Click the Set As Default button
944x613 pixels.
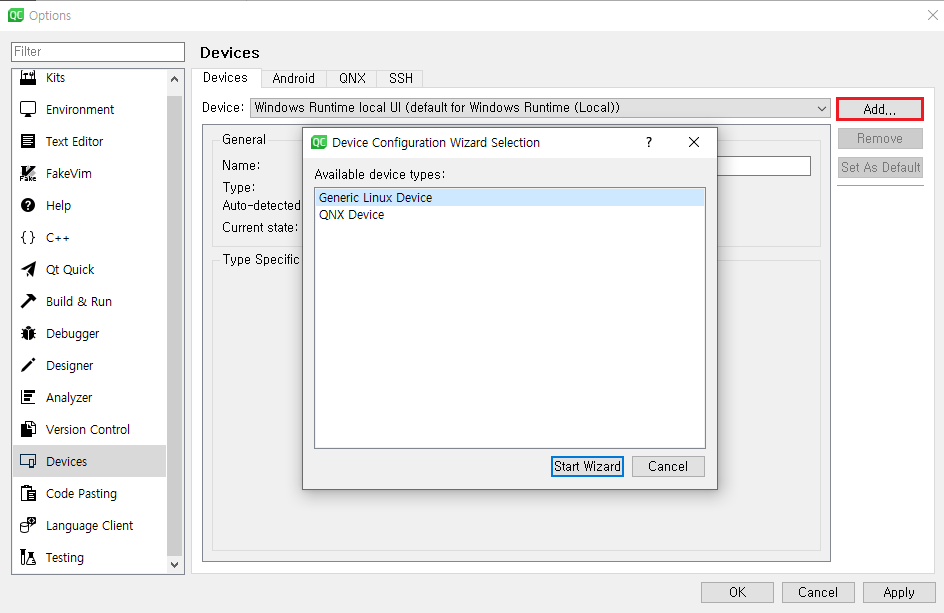[880, 167]
